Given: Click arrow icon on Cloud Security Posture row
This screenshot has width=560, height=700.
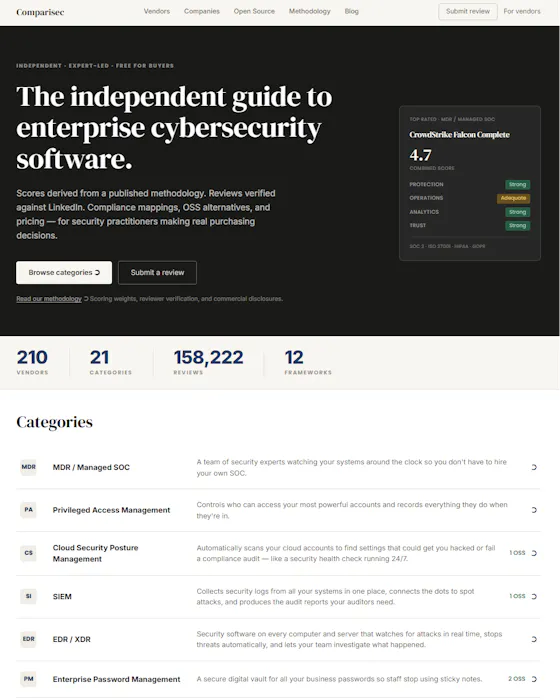Looking at the screenshot, I should click(534, 553).
